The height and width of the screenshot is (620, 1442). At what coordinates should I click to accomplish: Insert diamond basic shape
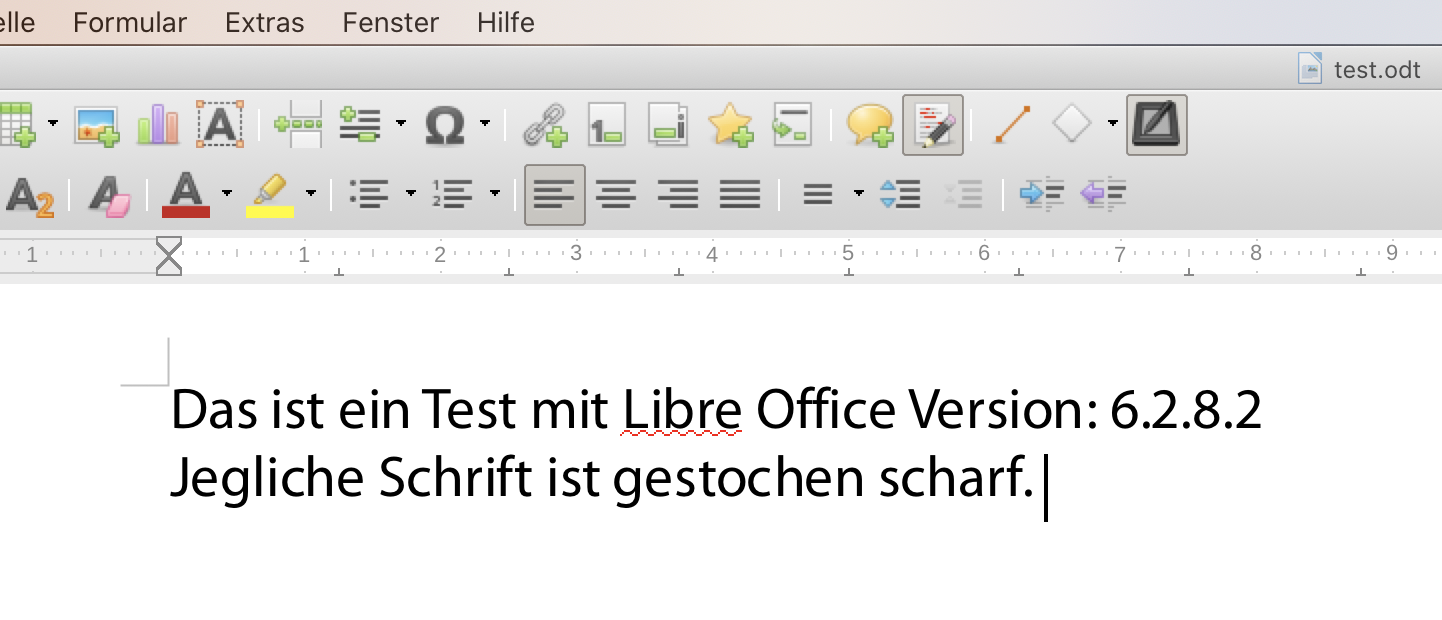pos(1072,125)
